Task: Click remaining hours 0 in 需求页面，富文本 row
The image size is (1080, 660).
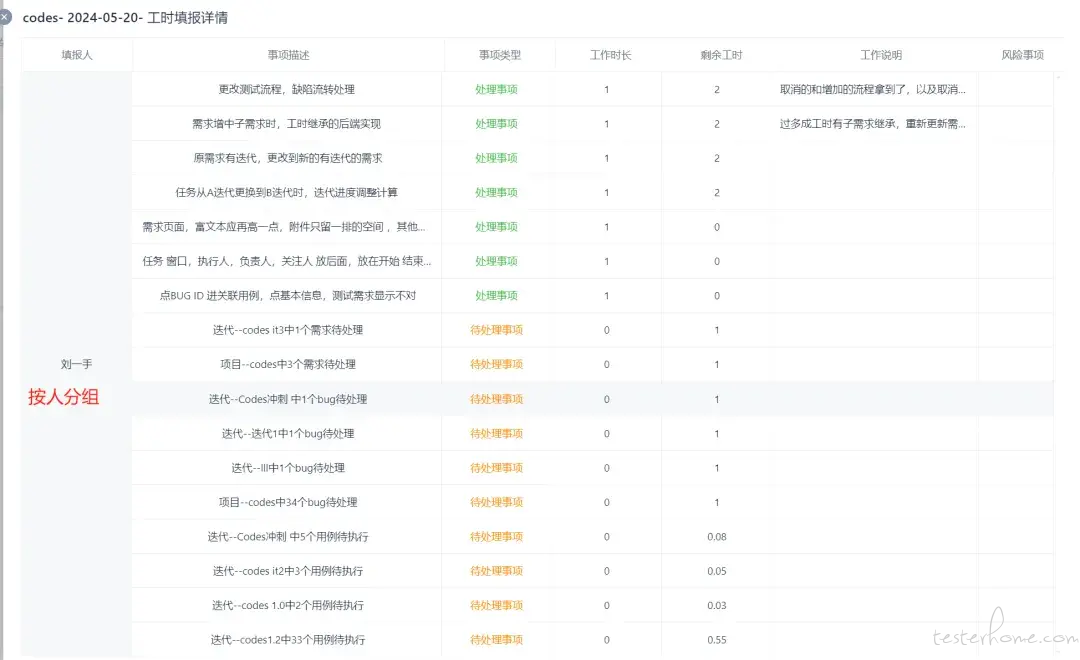Action: (x=717, y=227)
